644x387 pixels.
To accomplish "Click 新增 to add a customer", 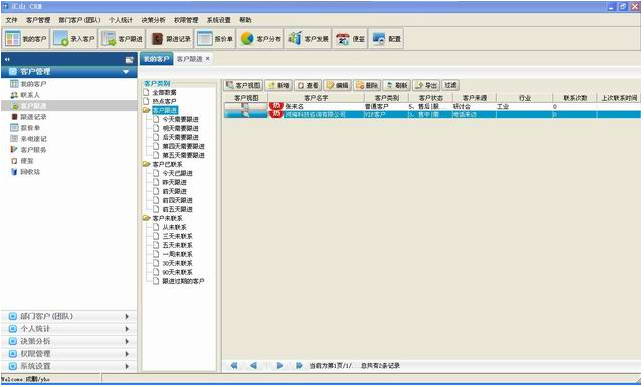I will point(278,85).
